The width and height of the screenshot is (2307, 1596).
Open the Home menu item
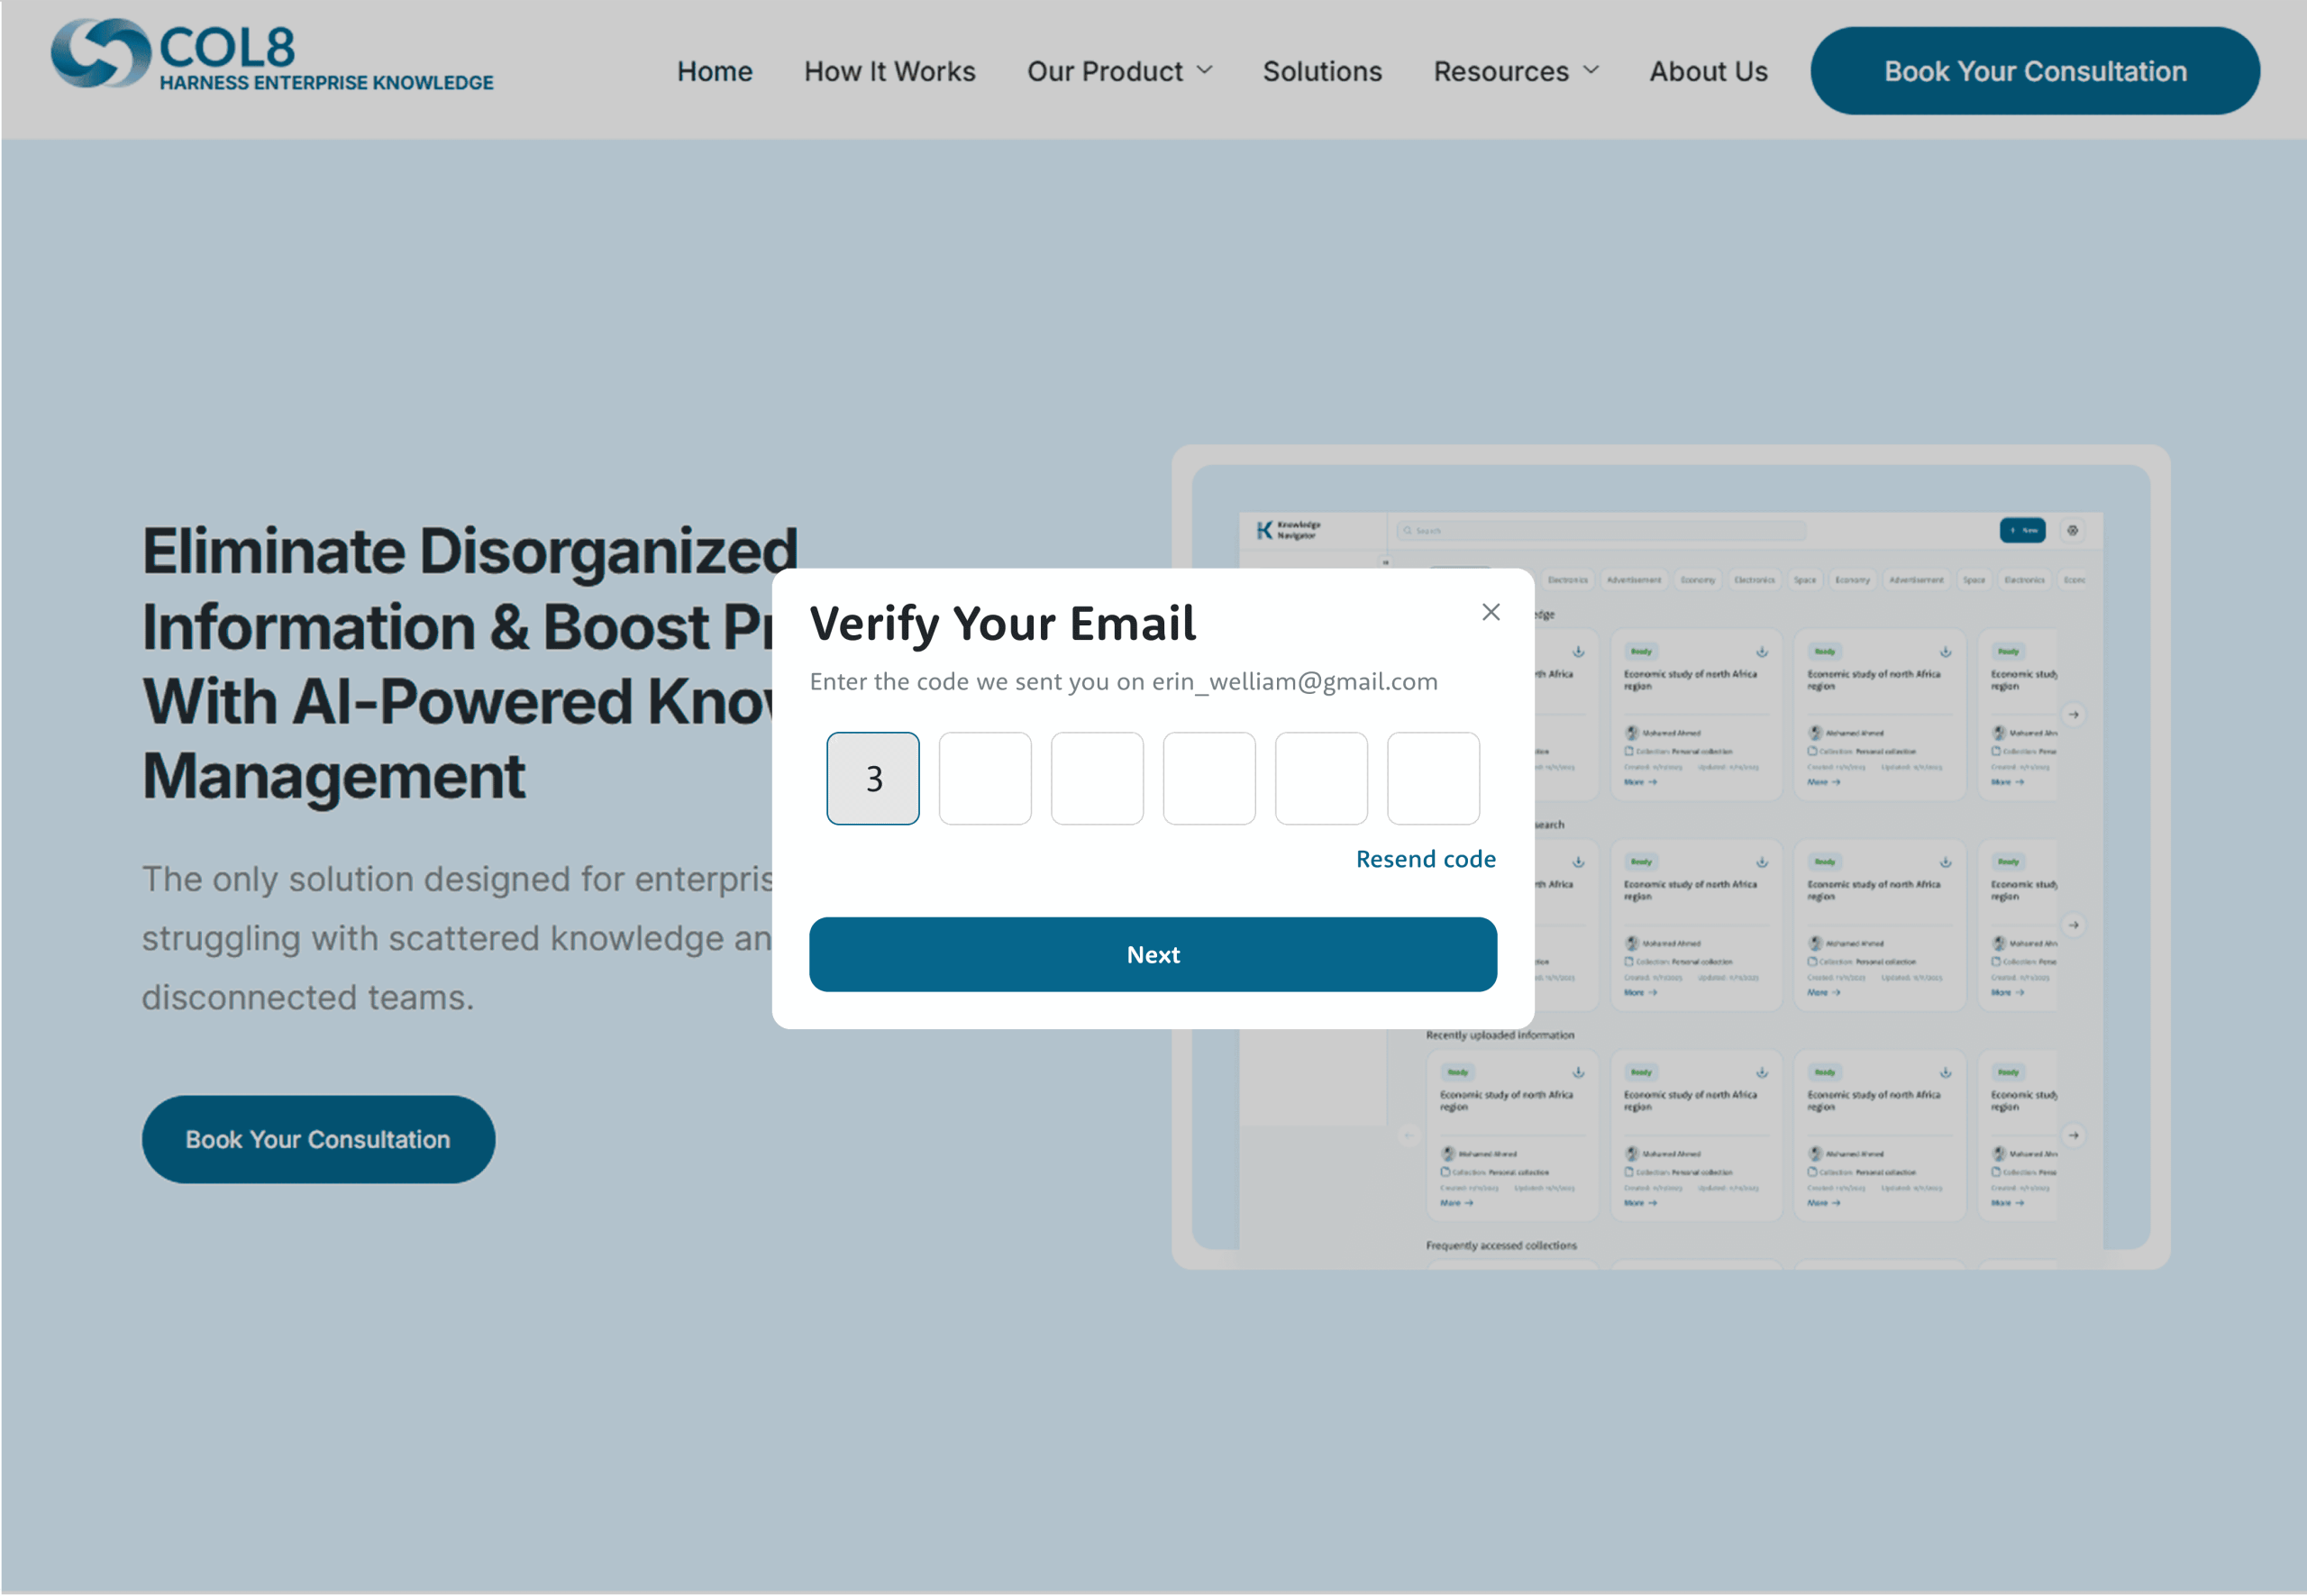(x=714, y=71)
